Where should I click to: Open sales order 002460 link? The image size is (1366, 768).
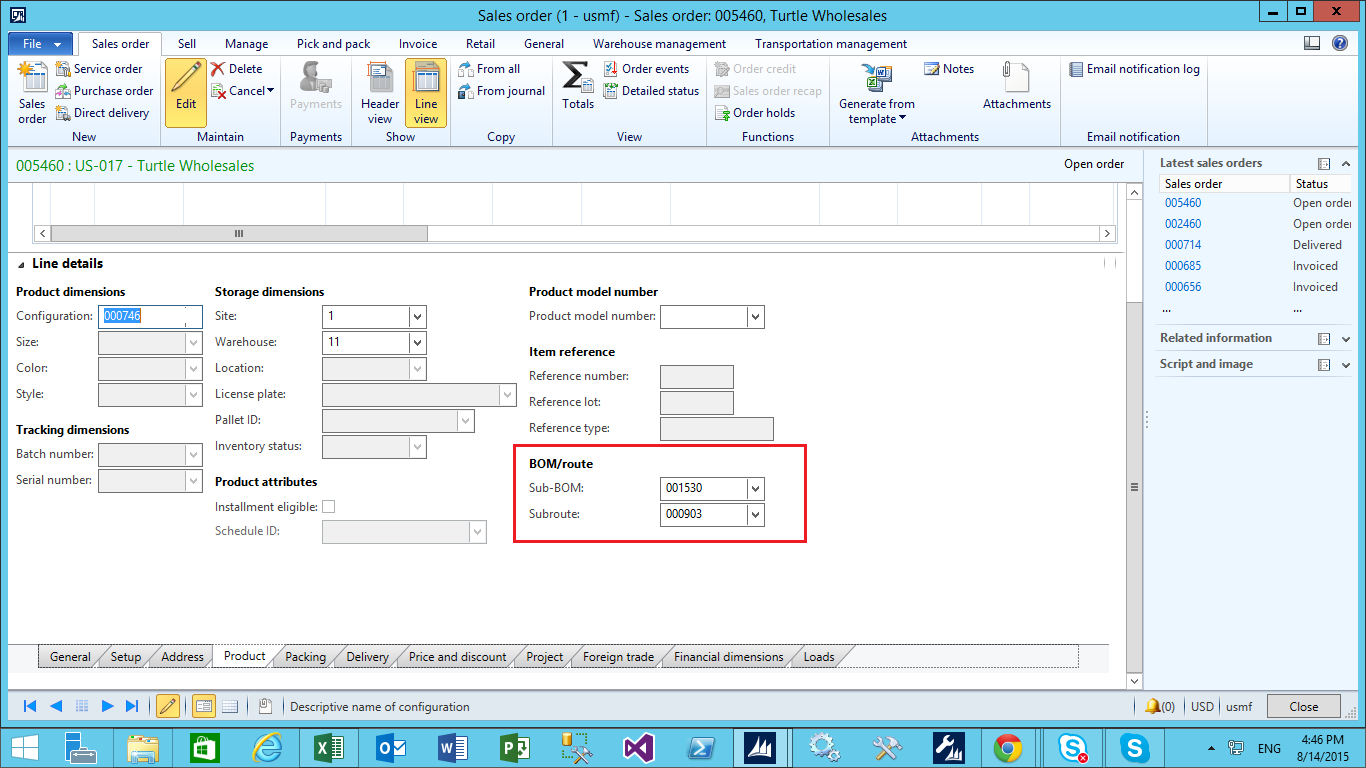click(x=1183, y=224)
